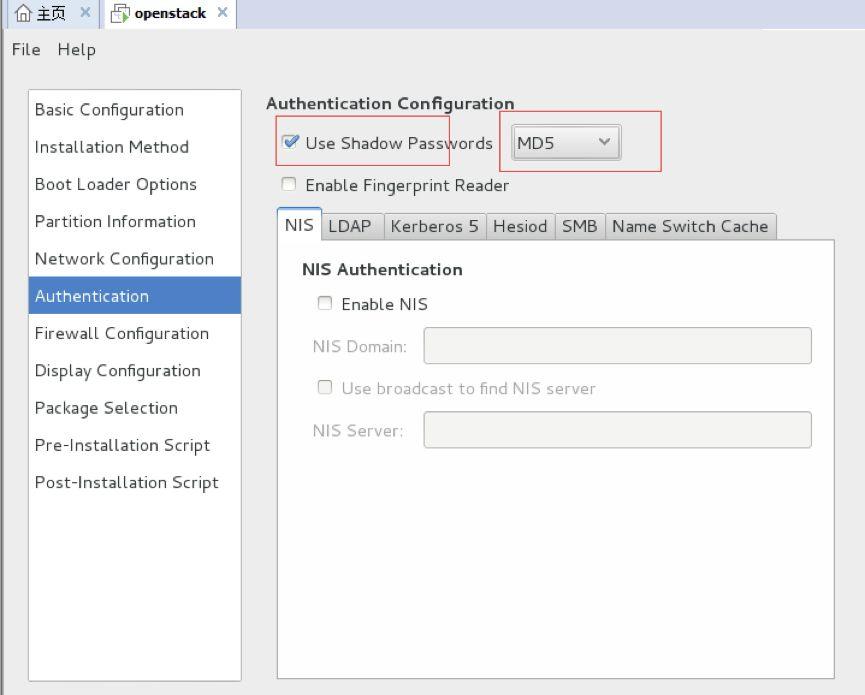Open the Kerberos 5 tab
The image size is (865, 695).
[434, 226]
